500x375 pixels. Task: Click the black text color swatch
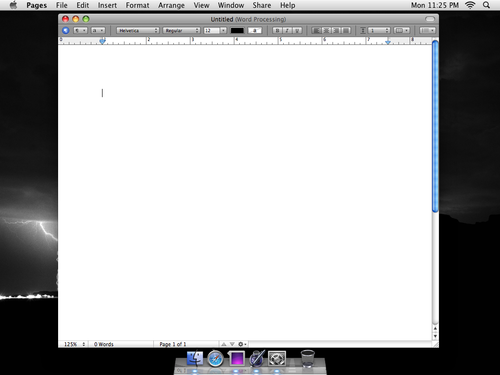point(237,30)
